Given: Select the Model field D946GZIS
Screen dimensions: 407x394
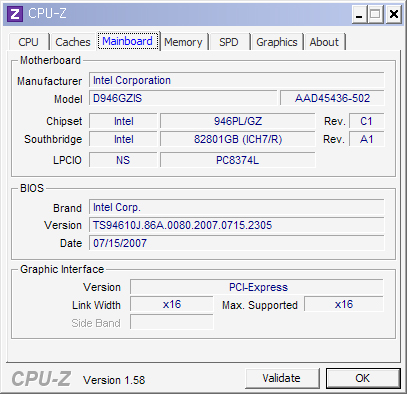Looking at the screenshot, I should pos(183,98).
